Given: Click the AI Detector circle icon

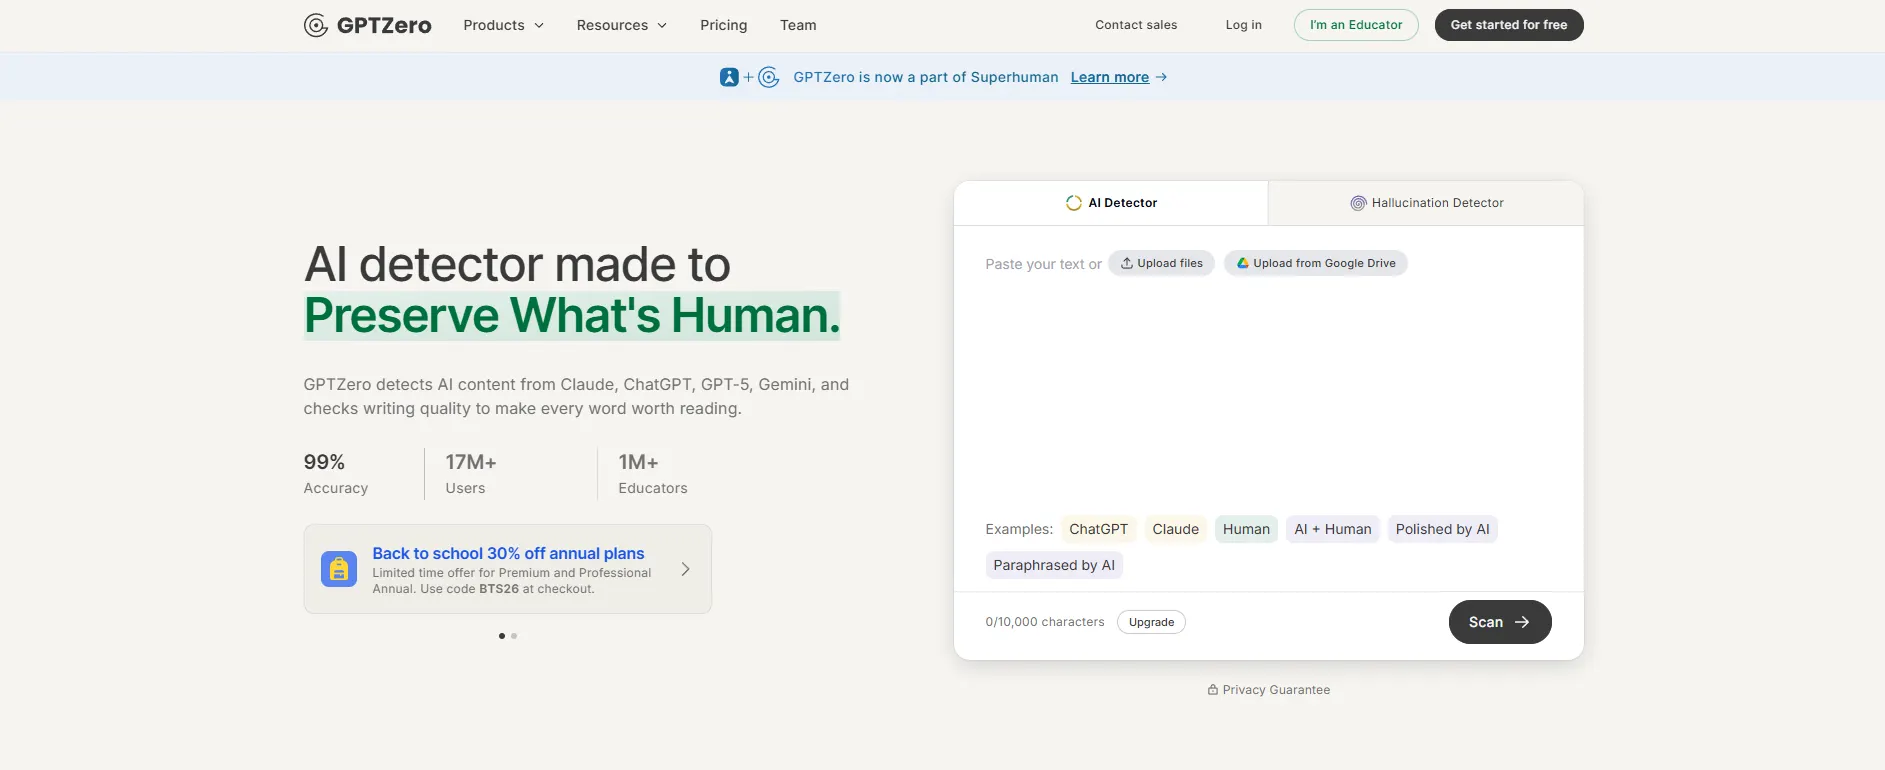Looking at the screenshot, I should tap(1074, 203).
